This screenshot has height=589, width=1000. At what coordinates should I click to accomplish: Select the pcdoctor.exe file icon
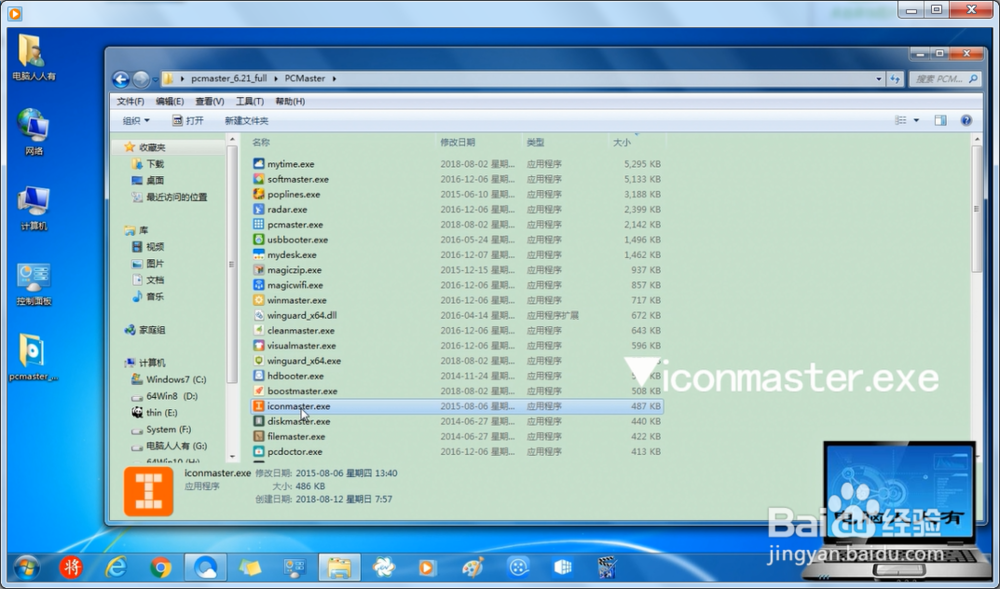(x=258, y=451)
